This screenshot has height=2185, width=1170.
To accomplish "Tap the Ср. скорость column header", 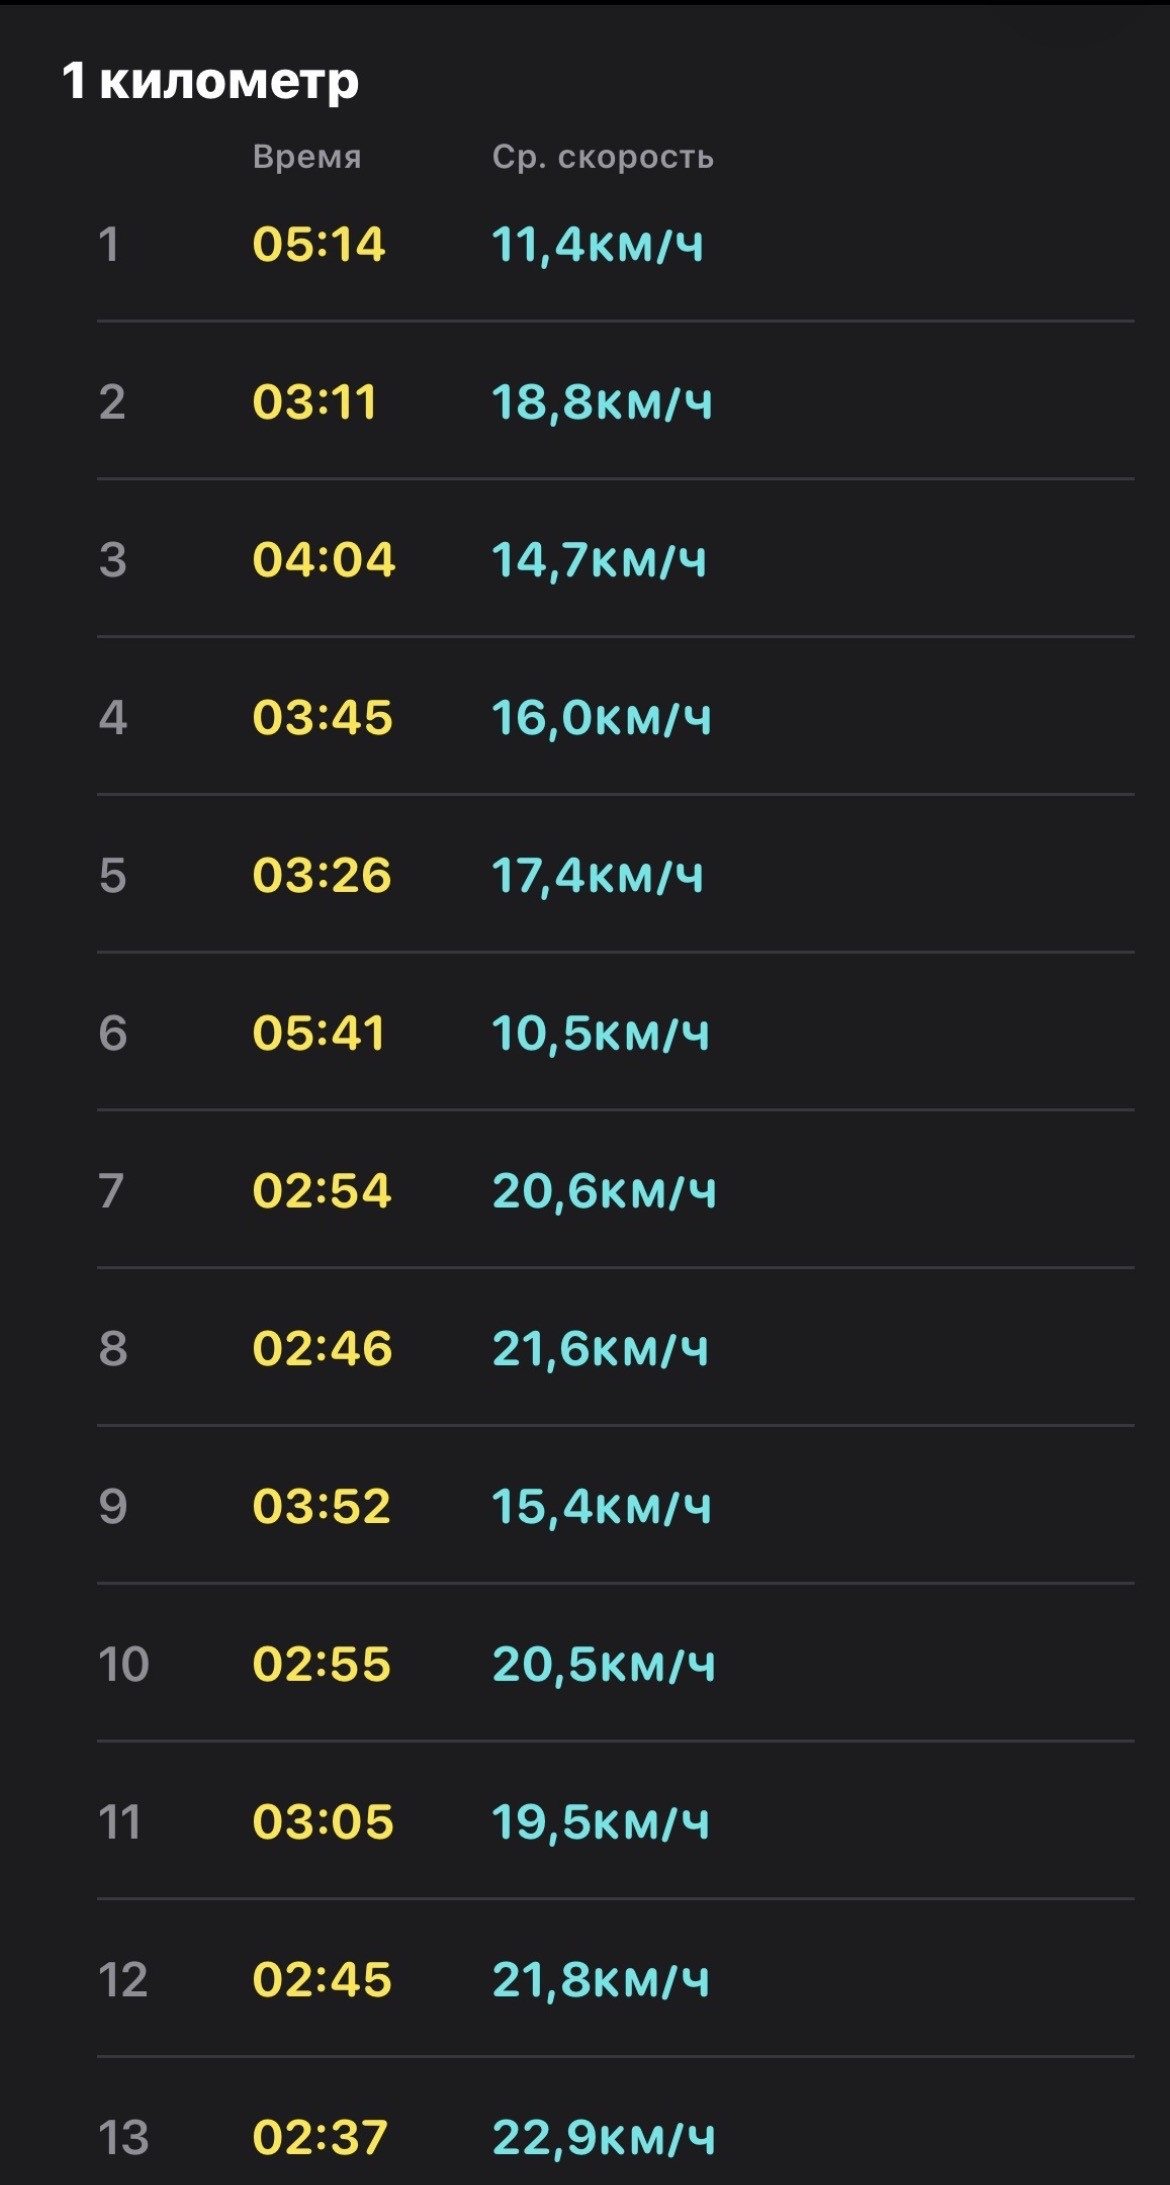I will tap(603, 157).
